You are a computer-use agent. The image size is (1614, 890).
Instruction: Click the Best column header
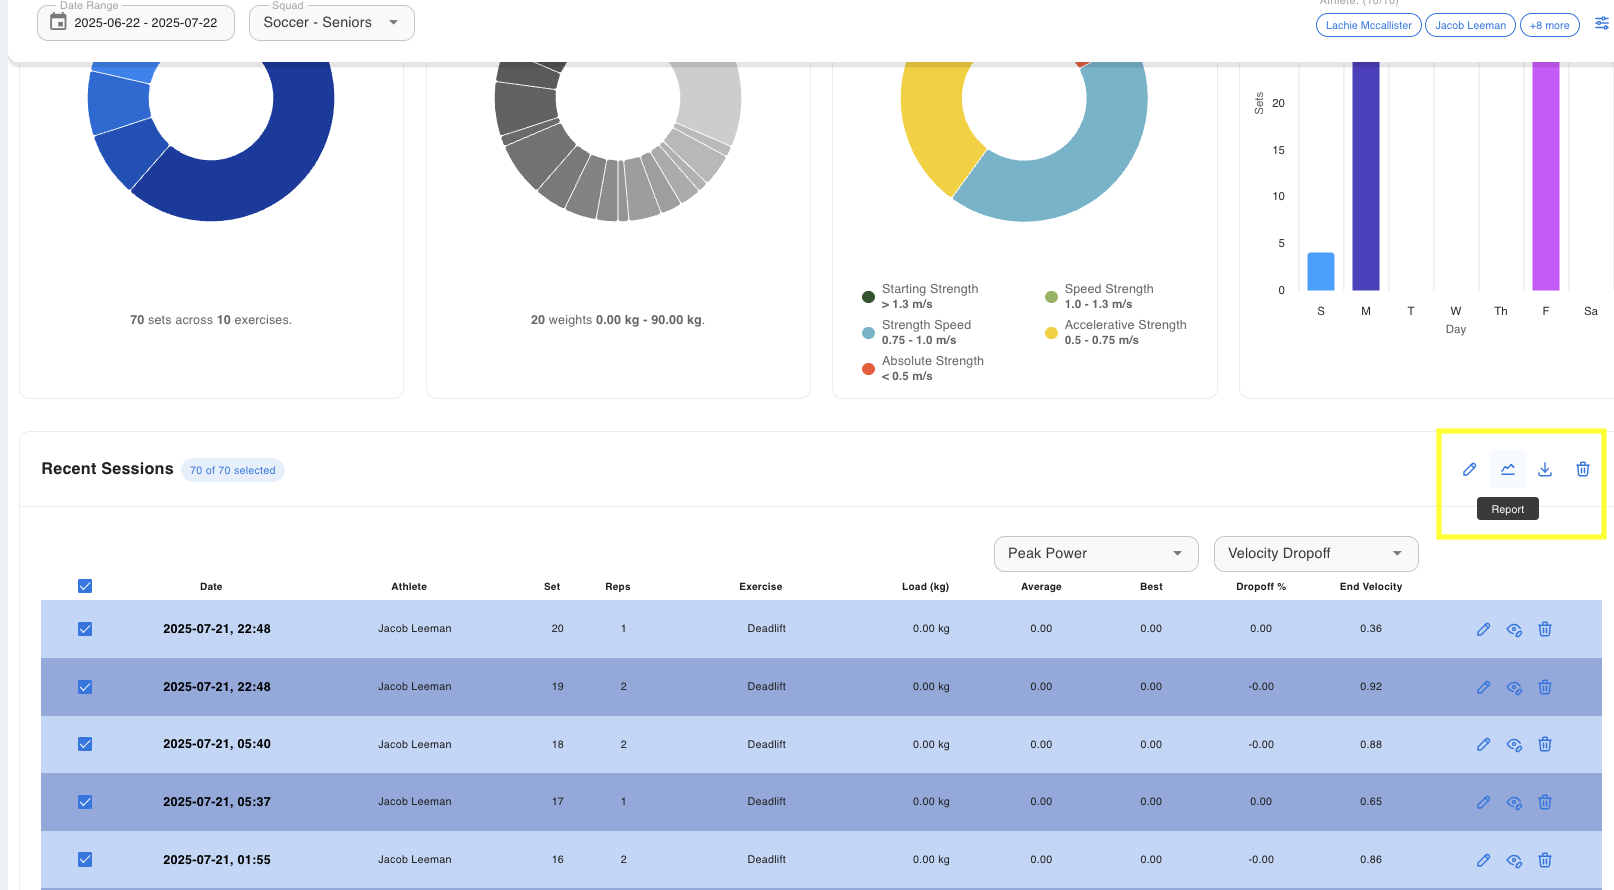click(1151, 587)
